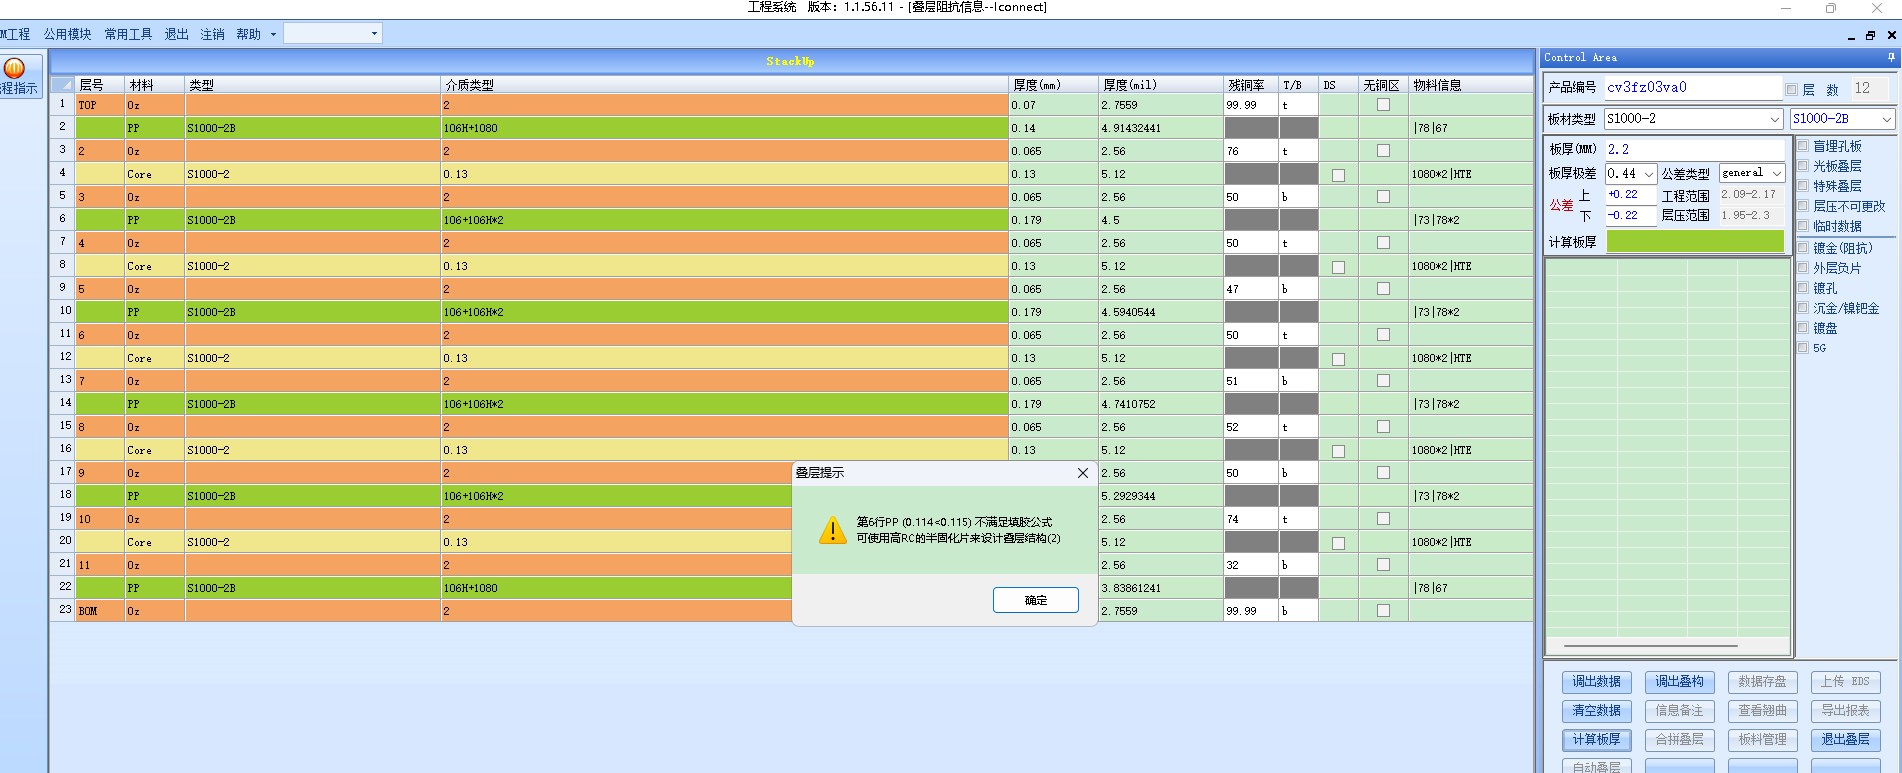The image size is (1902, 773).
Task: Select BOM layer cell in row 23
Action: pos(100,611)
